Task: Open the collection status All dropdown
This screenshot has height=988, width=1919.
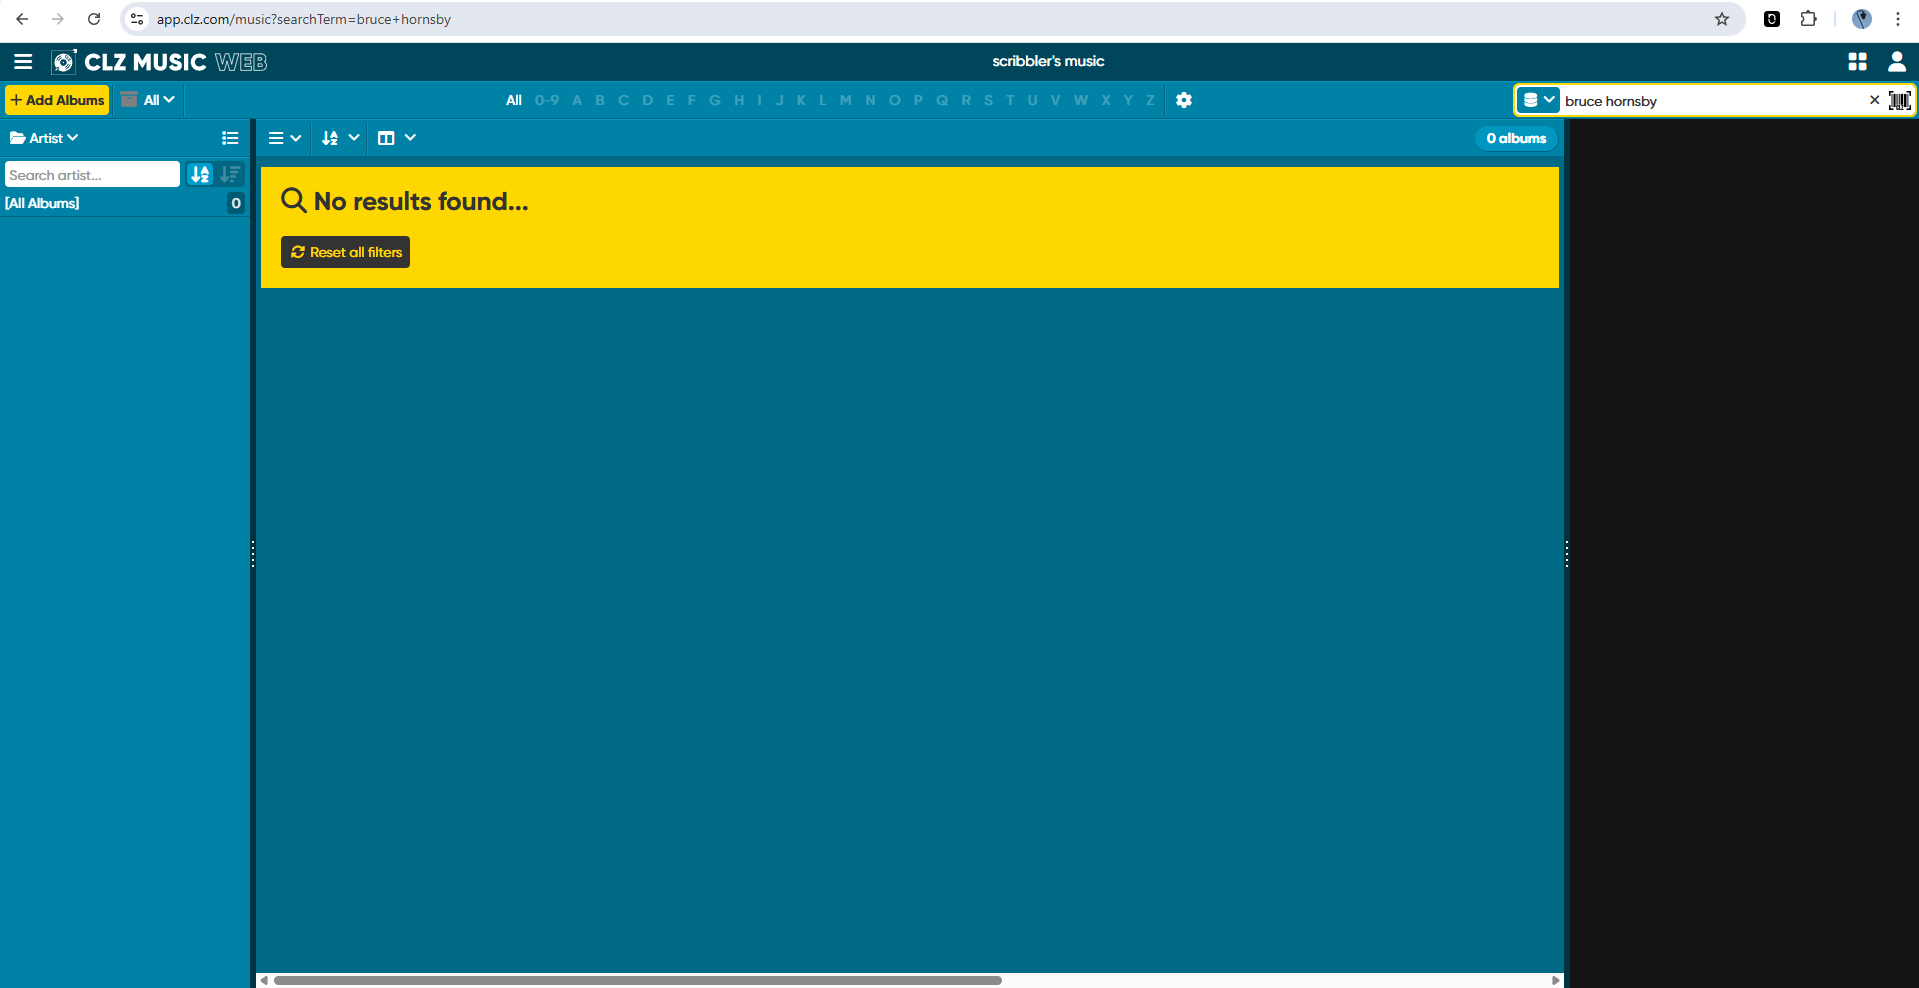Action: pos(149,100)
